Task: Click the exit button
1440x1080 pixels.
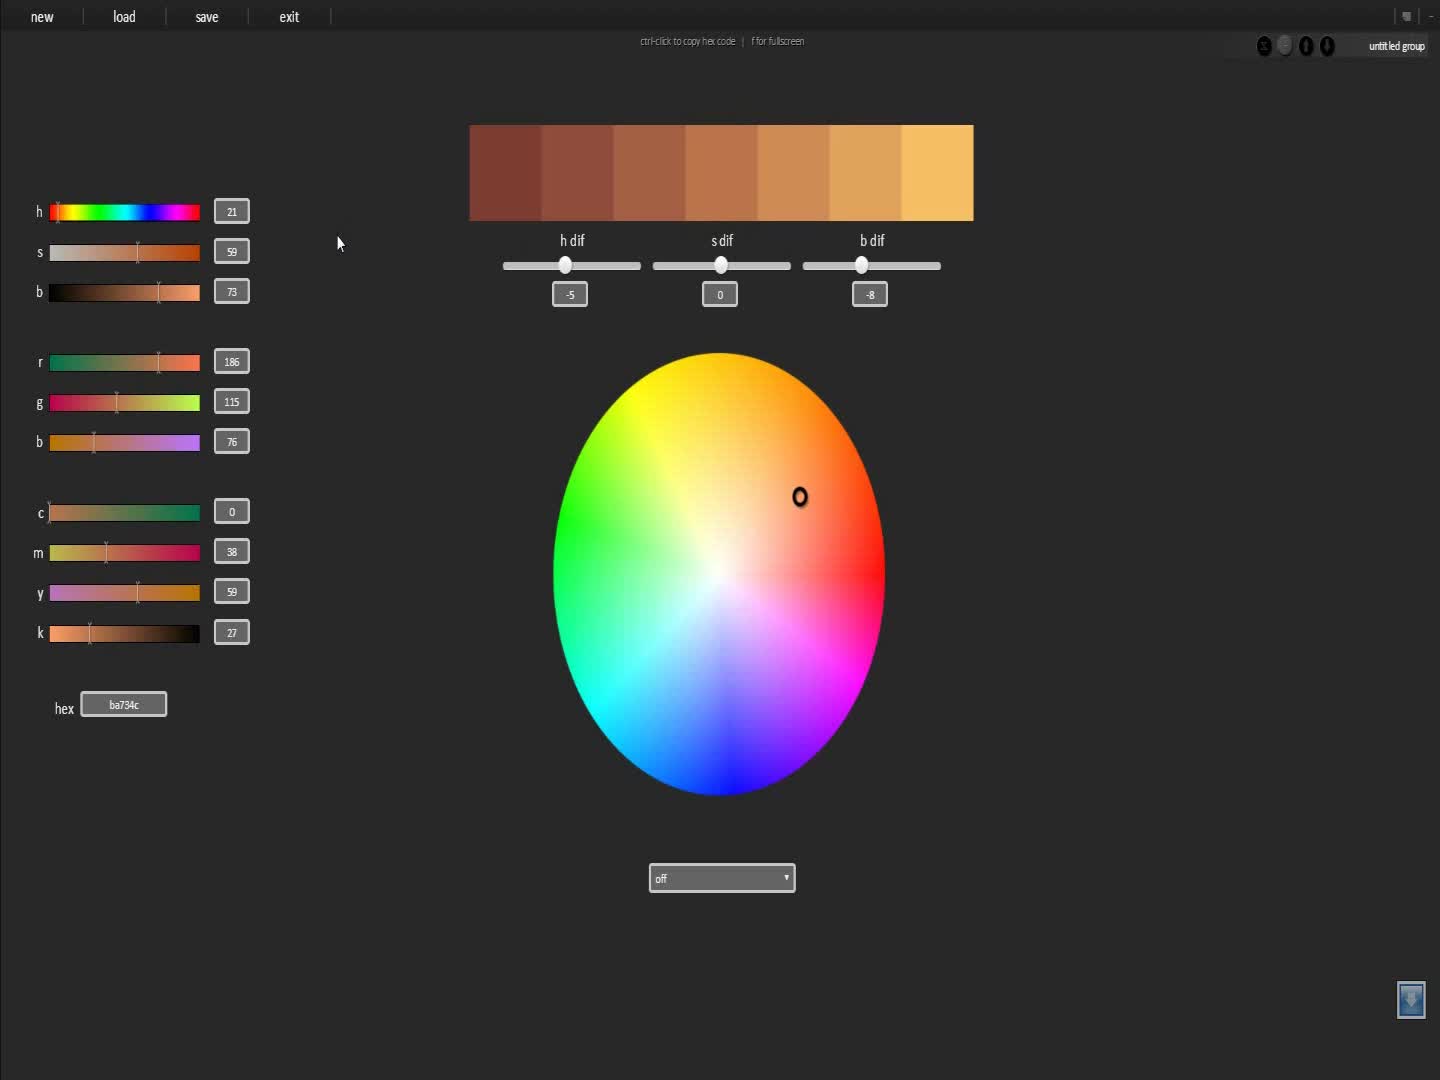Action: 289,17
